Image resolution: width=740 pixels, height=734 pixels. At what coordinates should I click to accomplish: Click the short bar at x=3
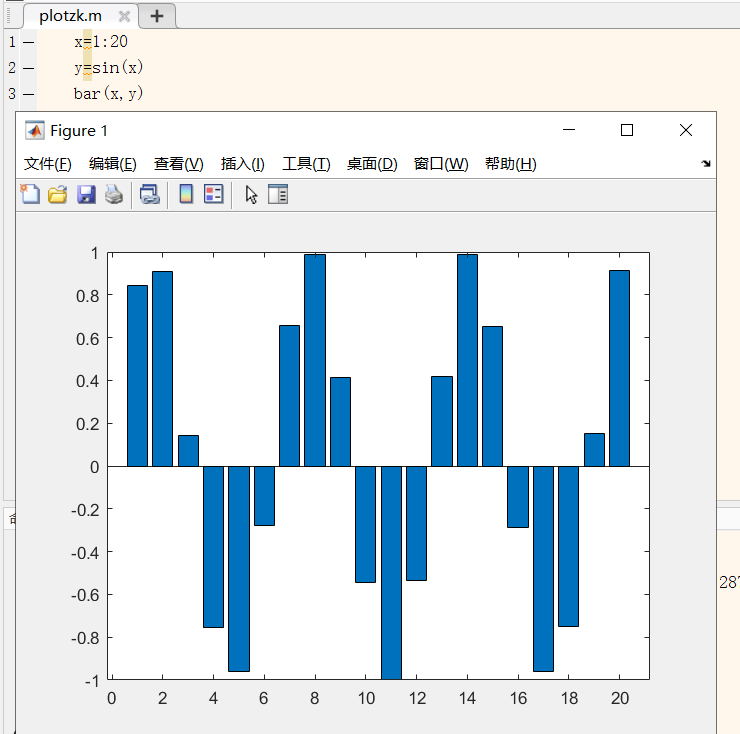click(x=188, y=451)
